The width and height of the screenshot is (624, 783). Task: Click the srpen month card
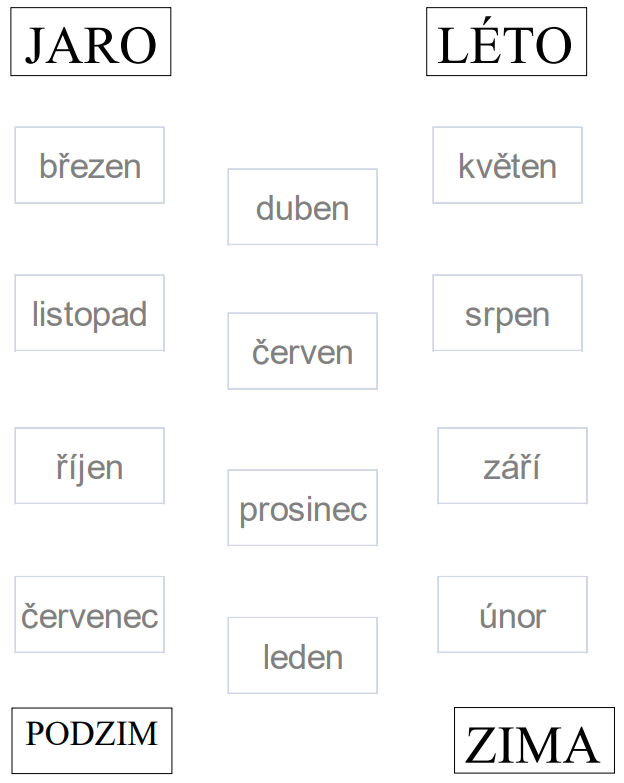pos(507,313)
